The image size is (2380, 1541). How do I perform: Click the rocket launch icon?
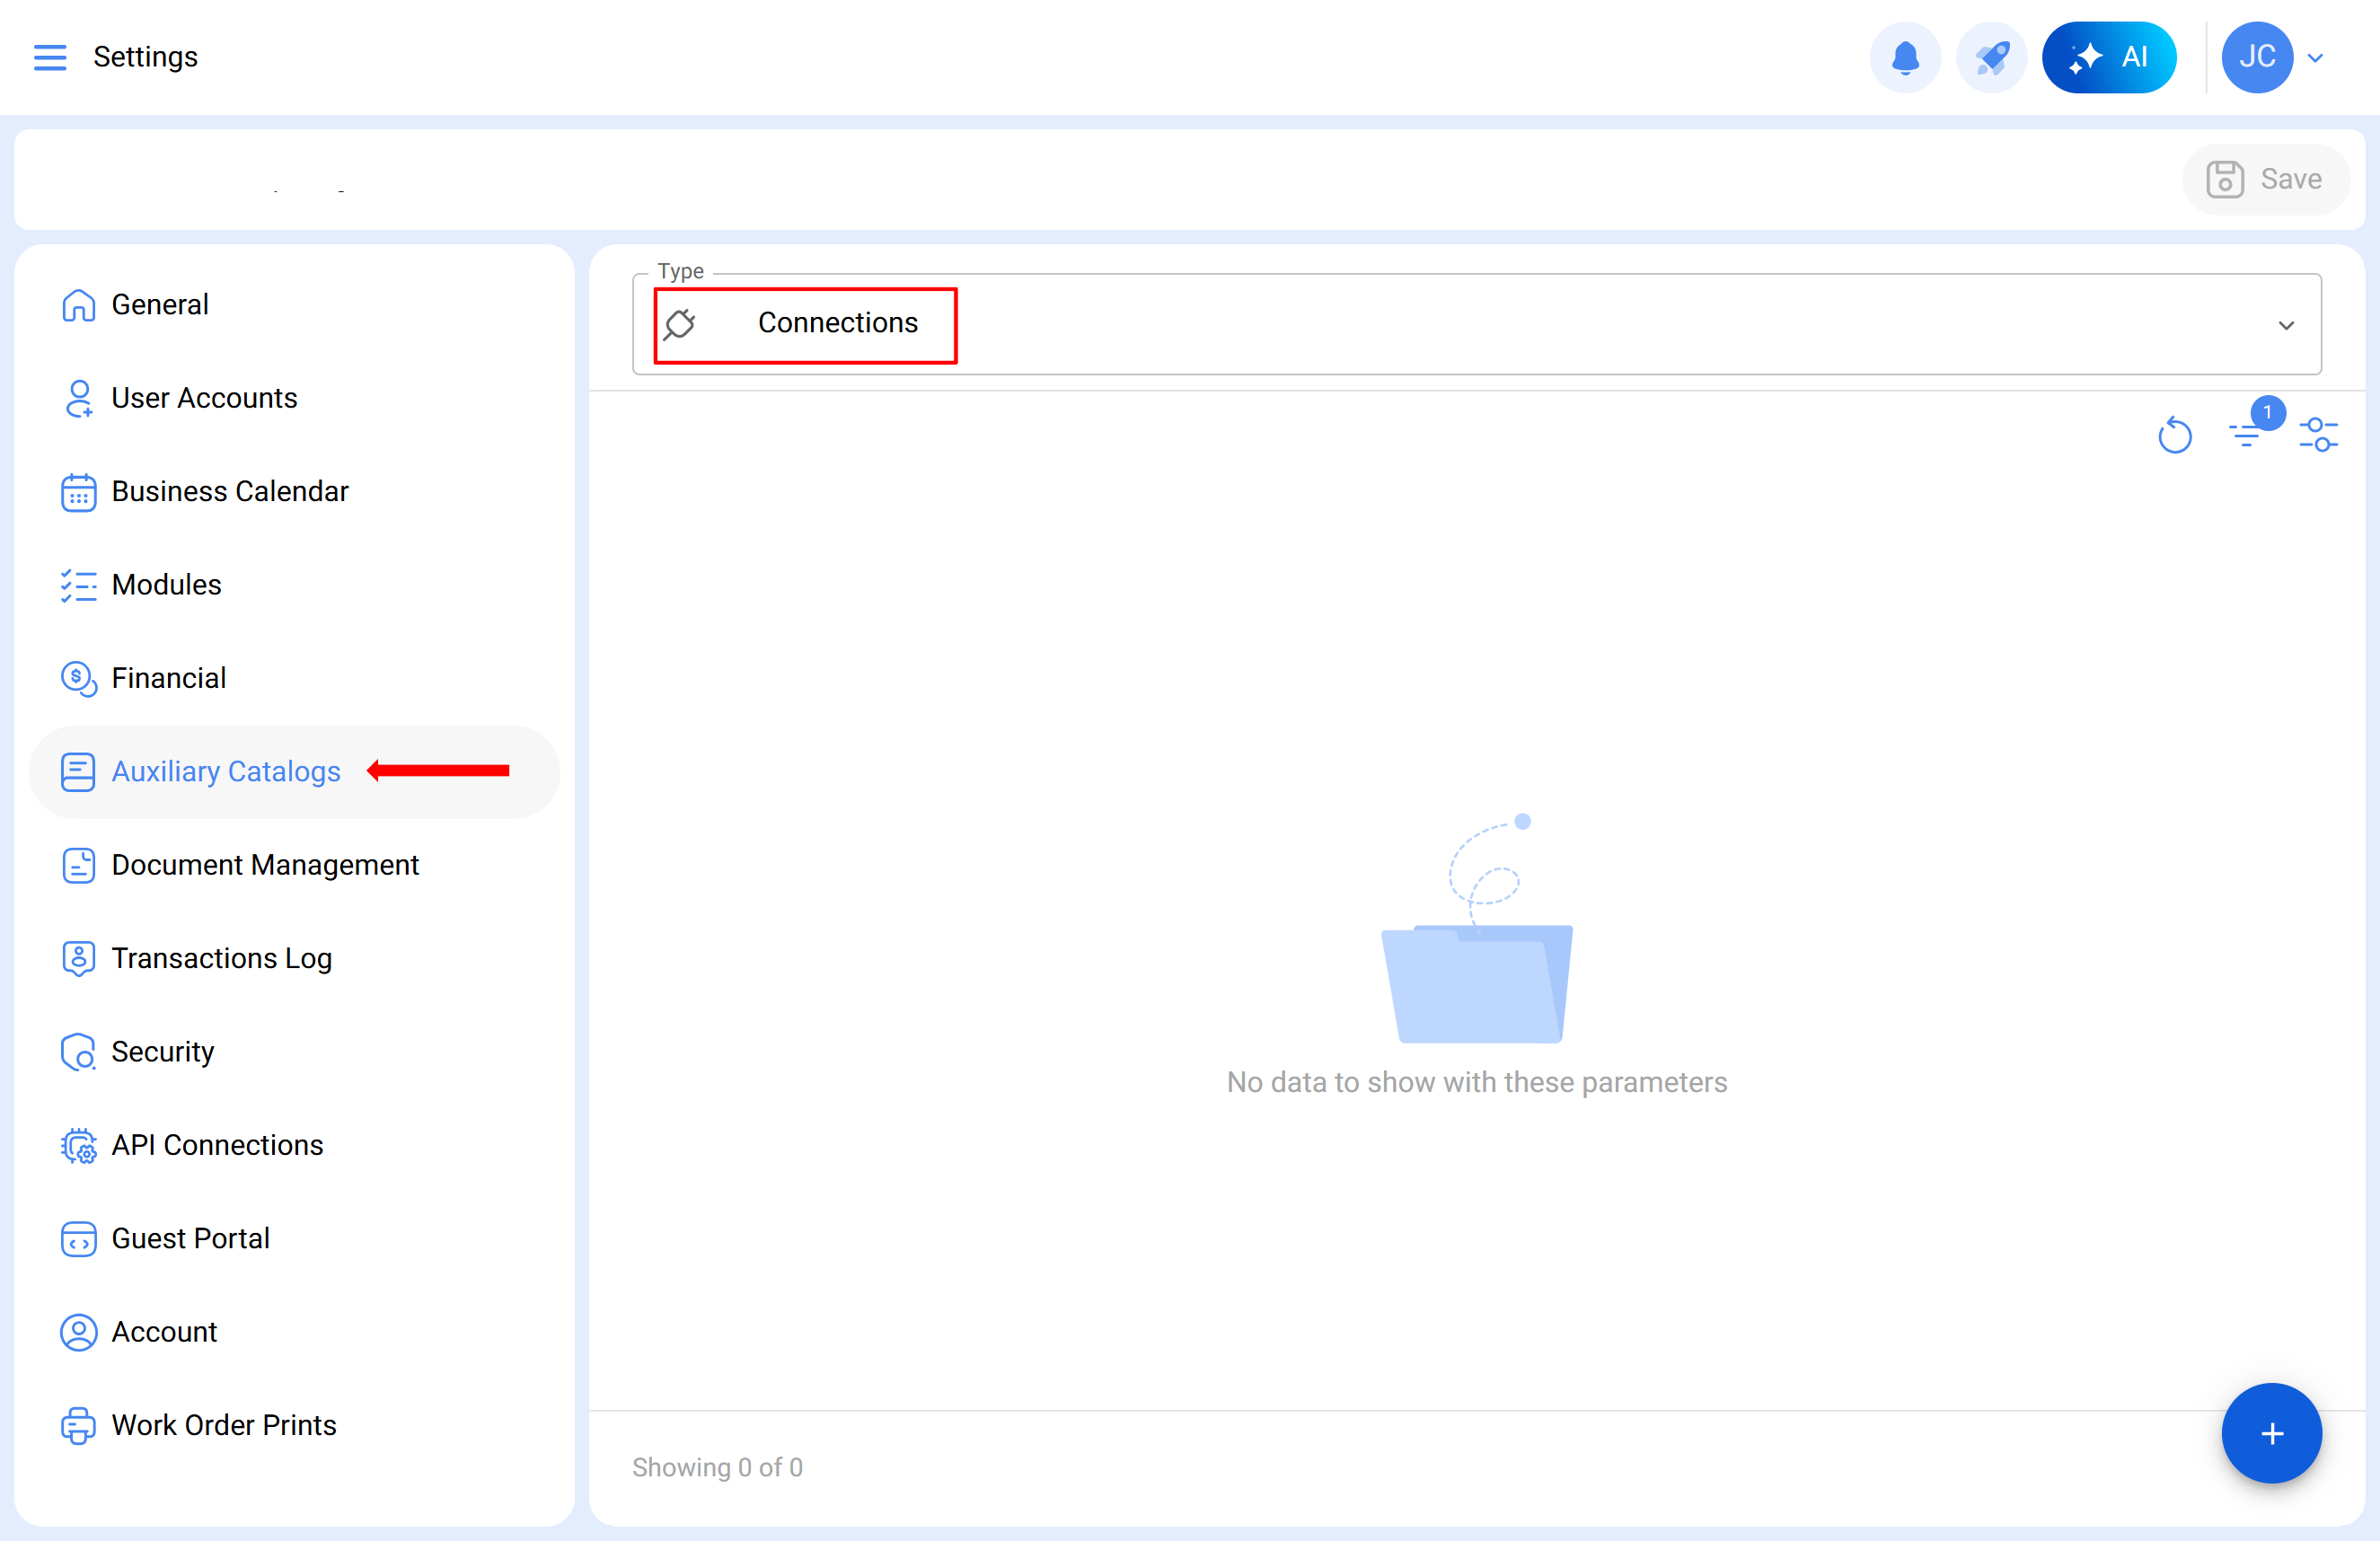[1991, 57]
